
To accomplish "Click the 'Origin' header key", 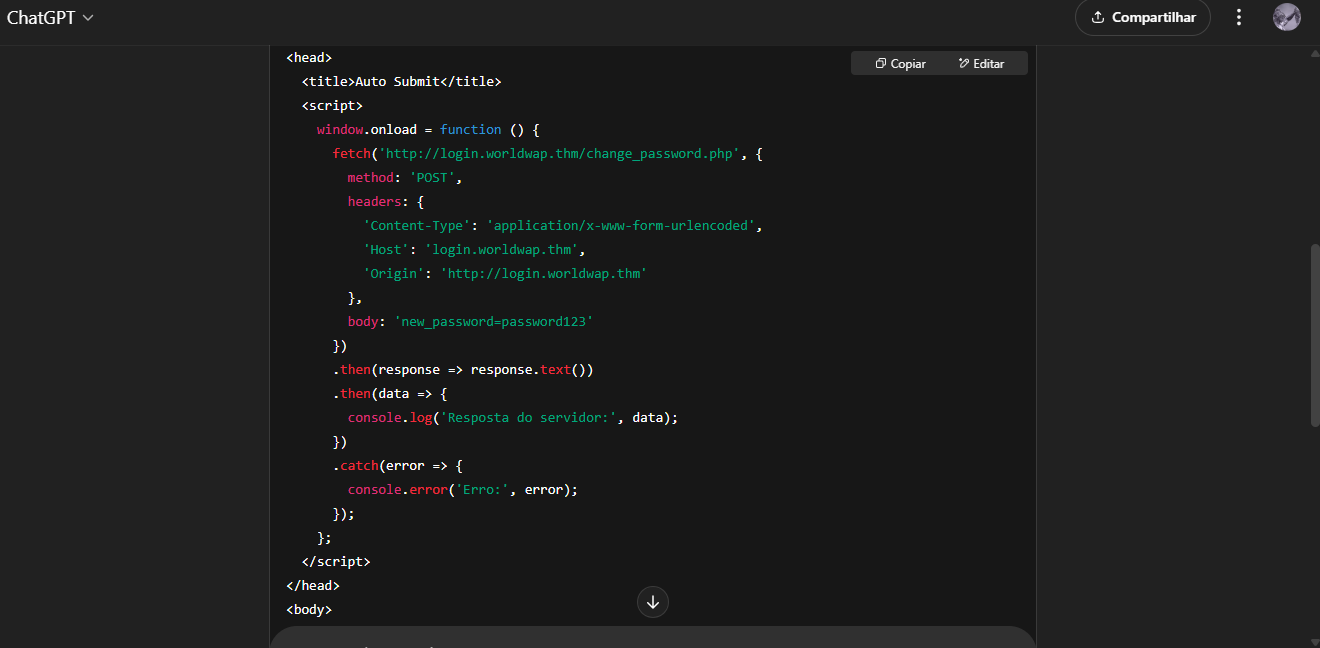I will pos(394,273).
